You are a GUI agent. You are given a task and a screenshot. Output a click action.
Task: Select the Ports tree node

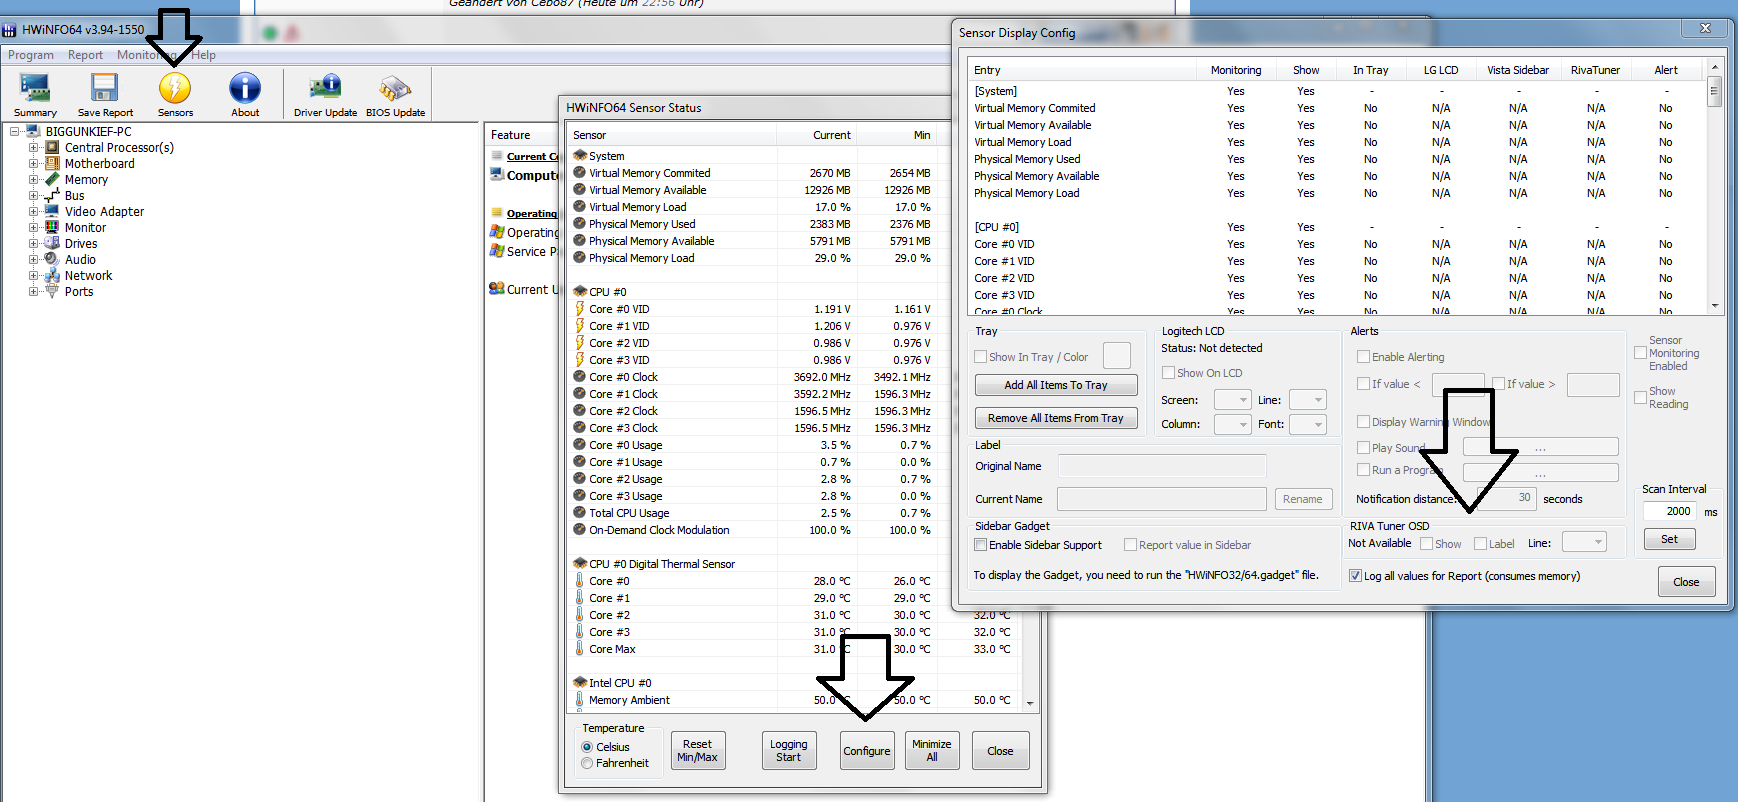click(78, 292)
